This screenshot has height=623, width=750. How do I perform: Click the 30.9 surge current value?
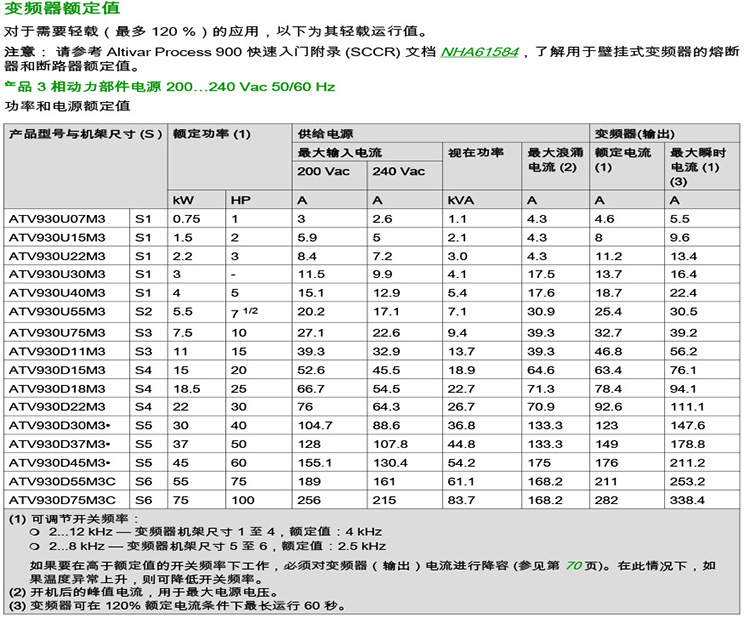click(x=540, y=312)
